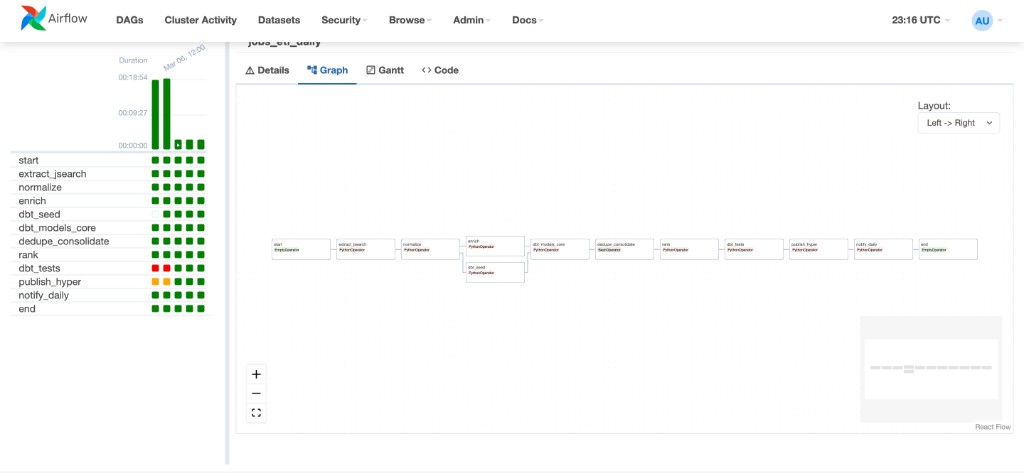Switch to the Details tab
Image resolution: width=1024 pixels, height=473 pixels.
tap(267, 71)
